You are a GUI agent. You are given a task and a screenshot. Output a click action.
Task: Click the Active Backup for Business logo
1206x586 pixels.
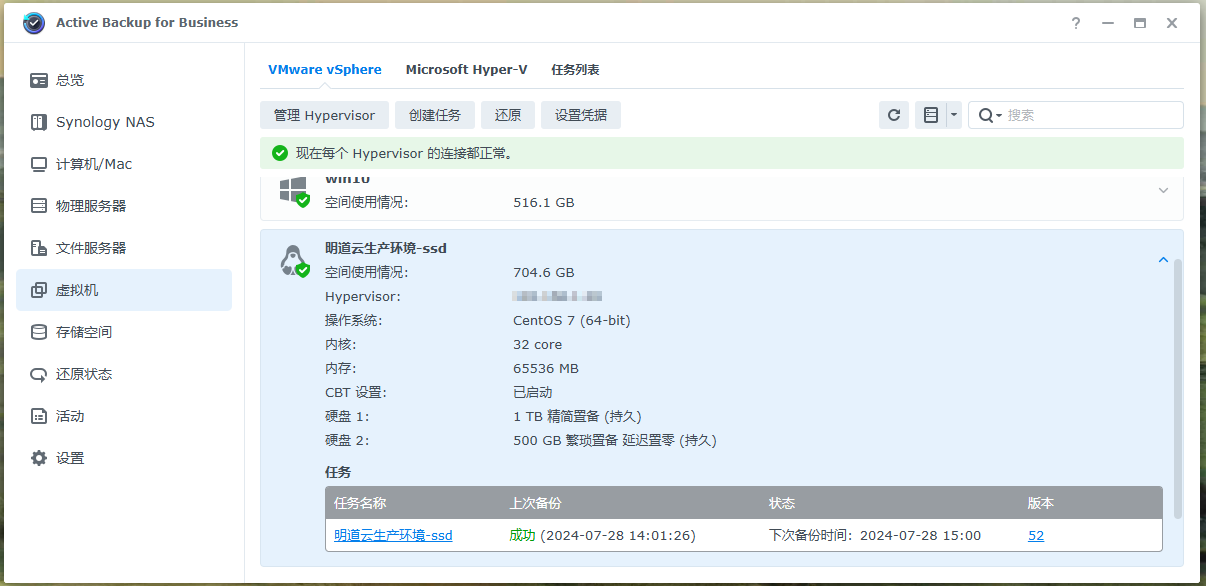pos(34,22)
